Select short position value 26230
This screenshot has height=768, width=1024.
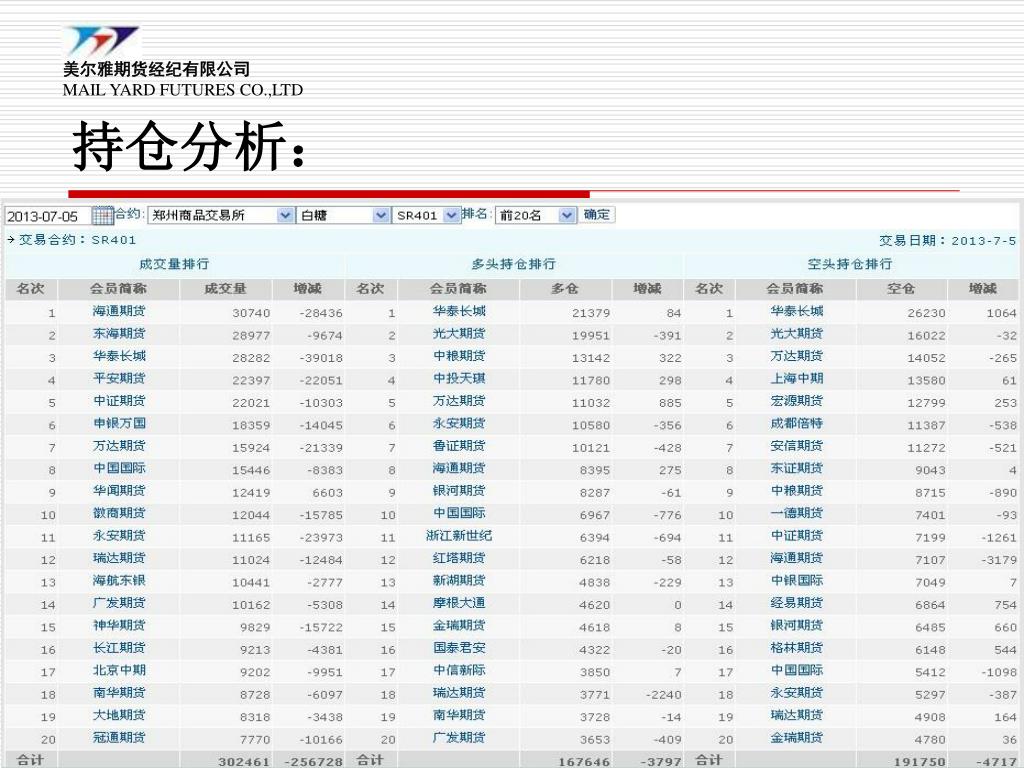pyautogui.click(x=926, y=313)
